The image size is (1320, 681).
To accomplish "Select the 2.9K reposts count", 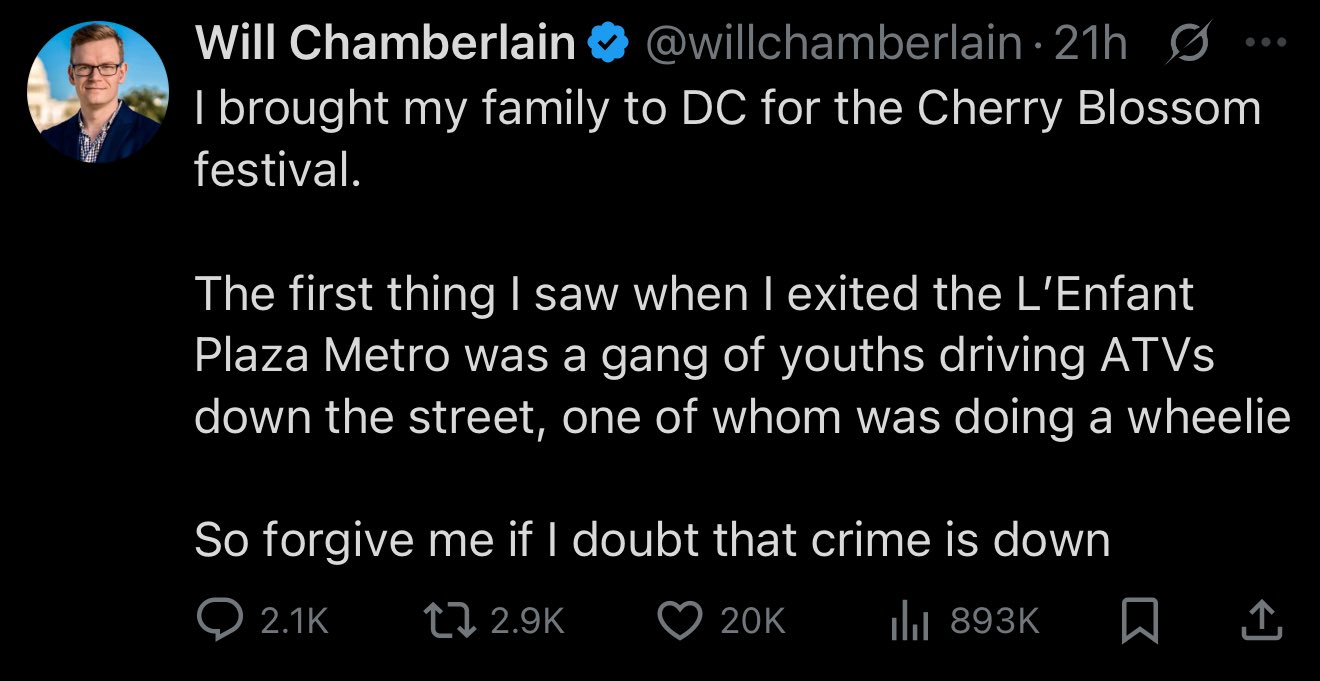I will pos(529,622).
